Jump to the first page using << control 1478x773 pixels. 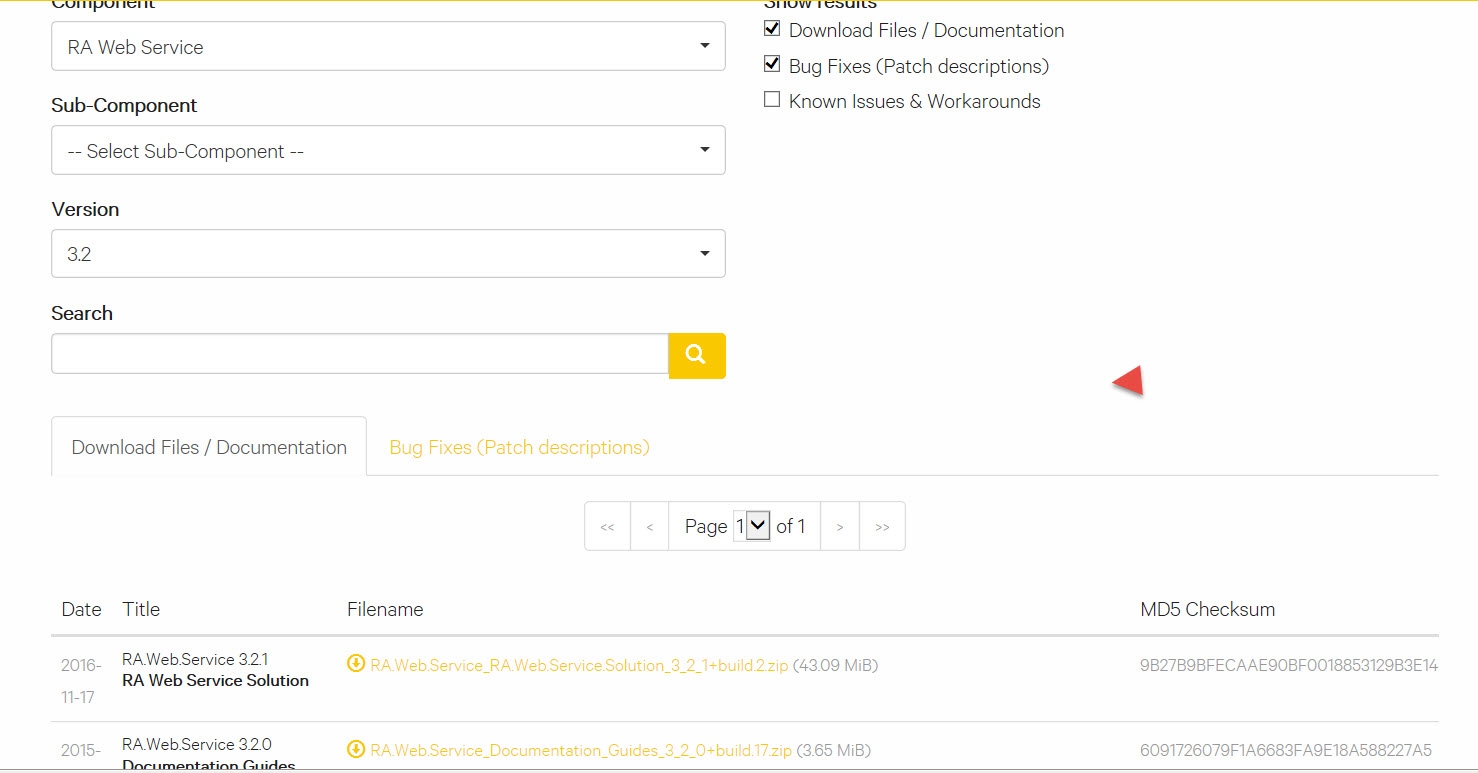coord(607,525)
